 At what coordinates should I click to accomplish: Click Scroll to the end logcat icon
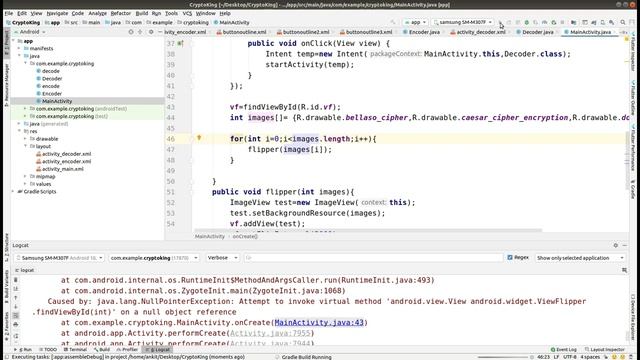(x=16, y=289)
